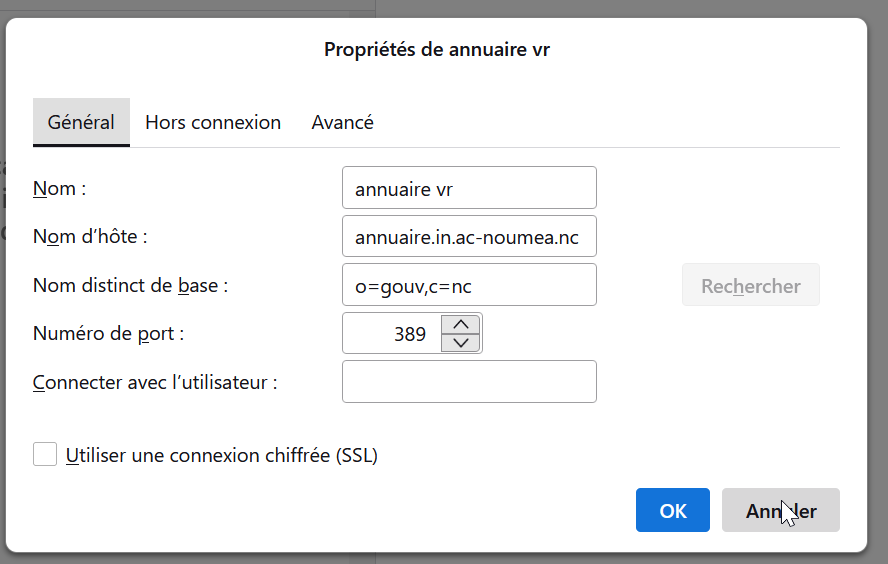The height and width of the screenshot is (564, 888).
Task: Select the base DN field o=gouv,c=nc
Action: click(x=469, y=285)
